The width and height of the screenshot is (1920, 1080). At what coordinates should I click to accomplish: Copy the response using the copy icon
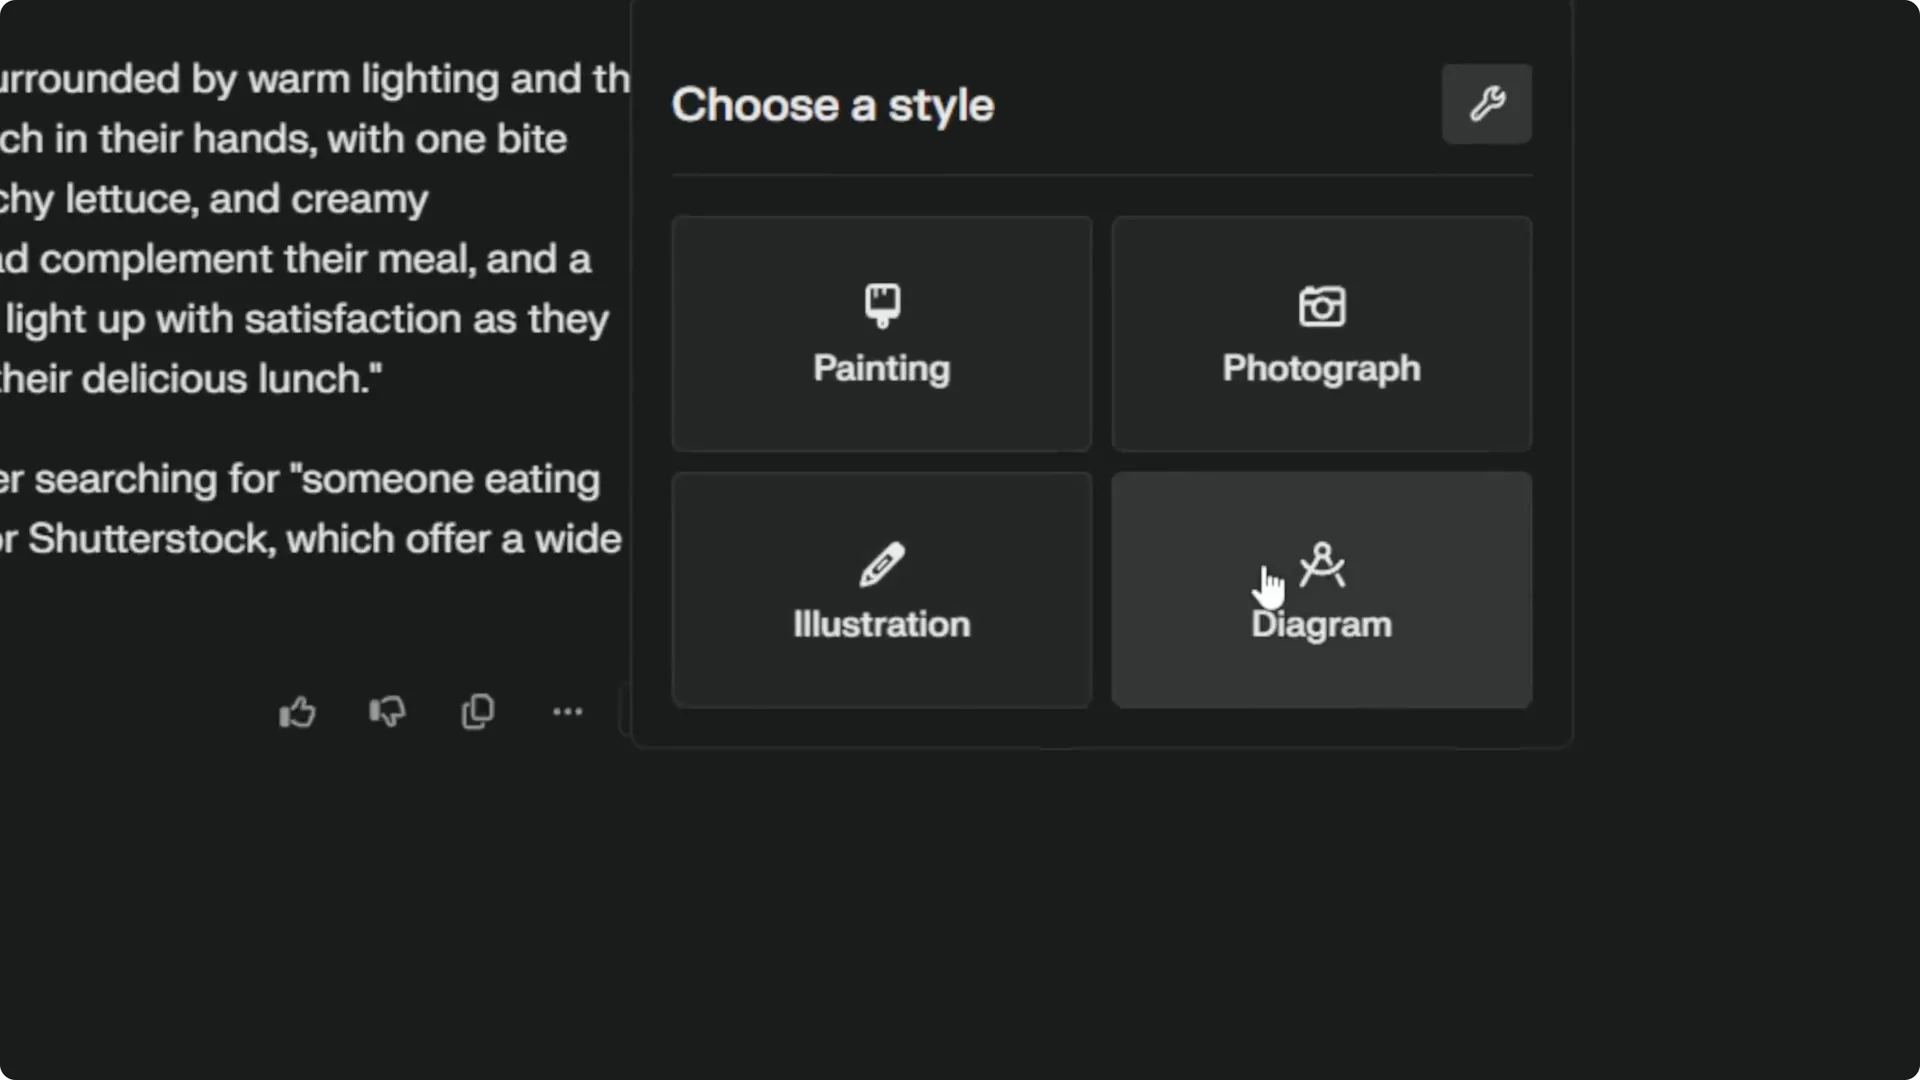(x=477, y=712)
